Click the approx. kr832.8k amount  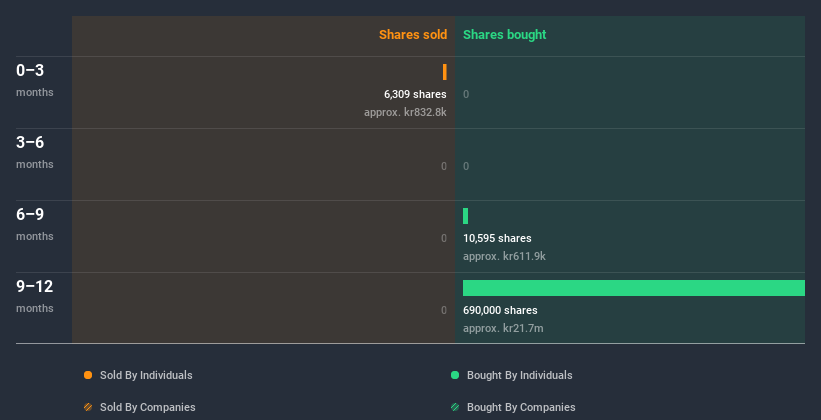pyautogui.click(x=405, y=112)
